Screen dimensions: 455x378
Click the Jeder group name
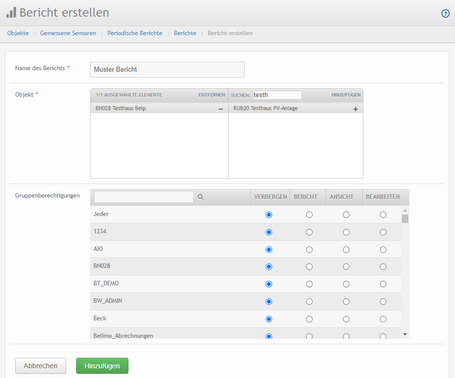101,214
